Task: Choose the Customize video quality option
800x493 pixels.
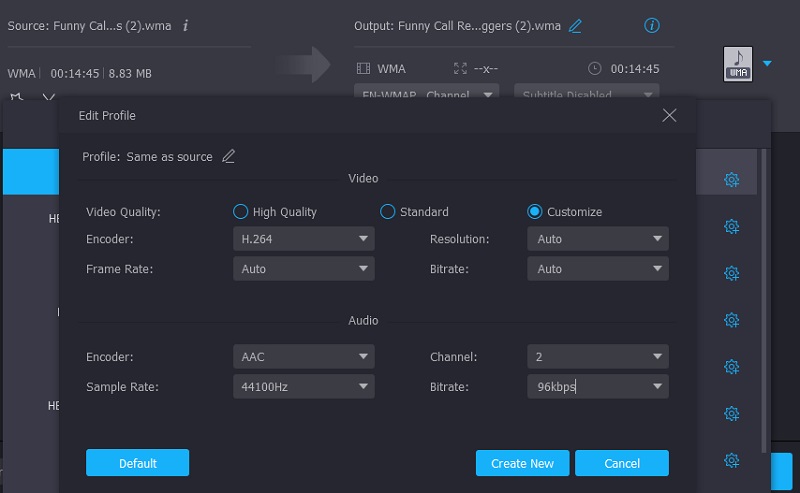Action: (x=535, y=212)
